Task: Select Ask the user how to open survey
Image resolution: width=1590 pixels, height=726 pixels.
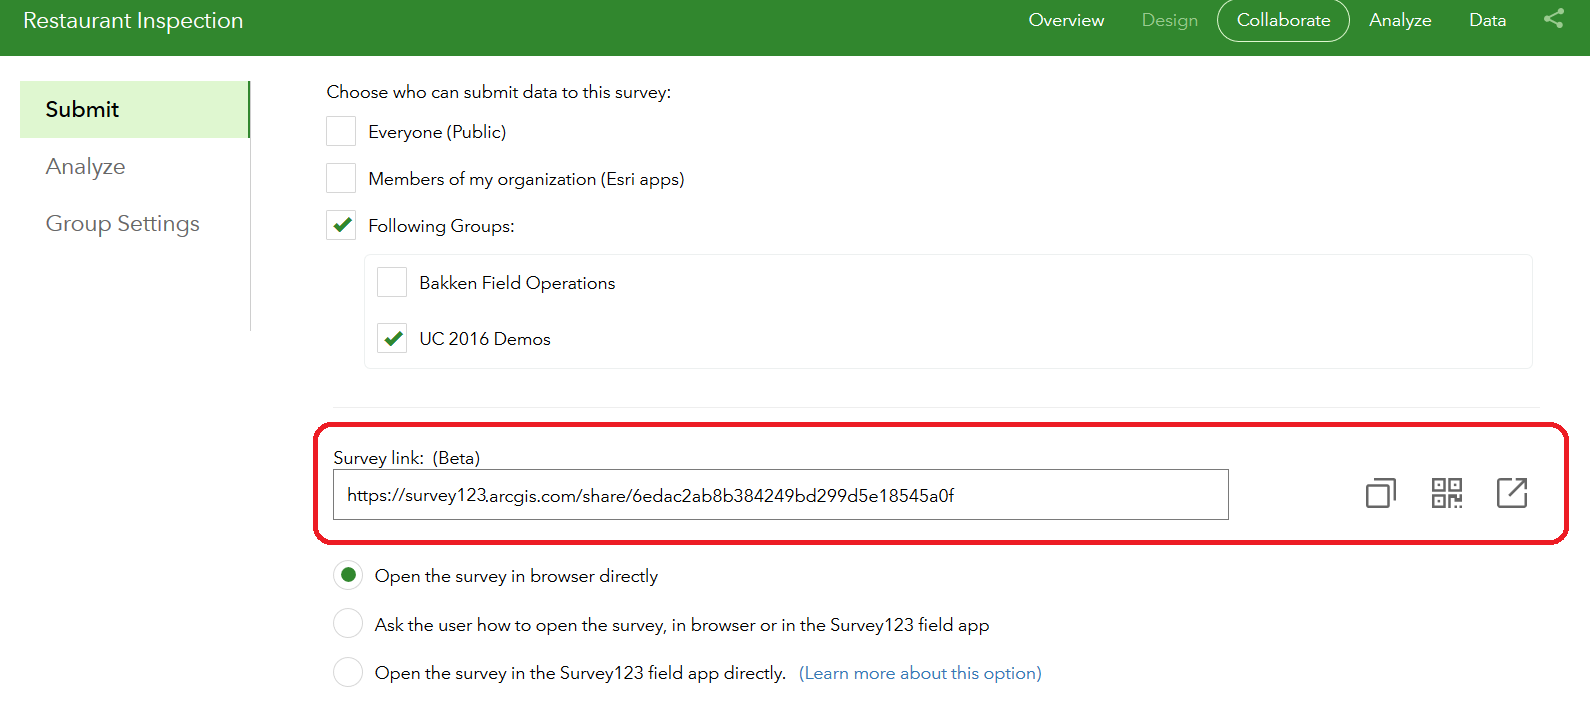Action: pos(348,624)
